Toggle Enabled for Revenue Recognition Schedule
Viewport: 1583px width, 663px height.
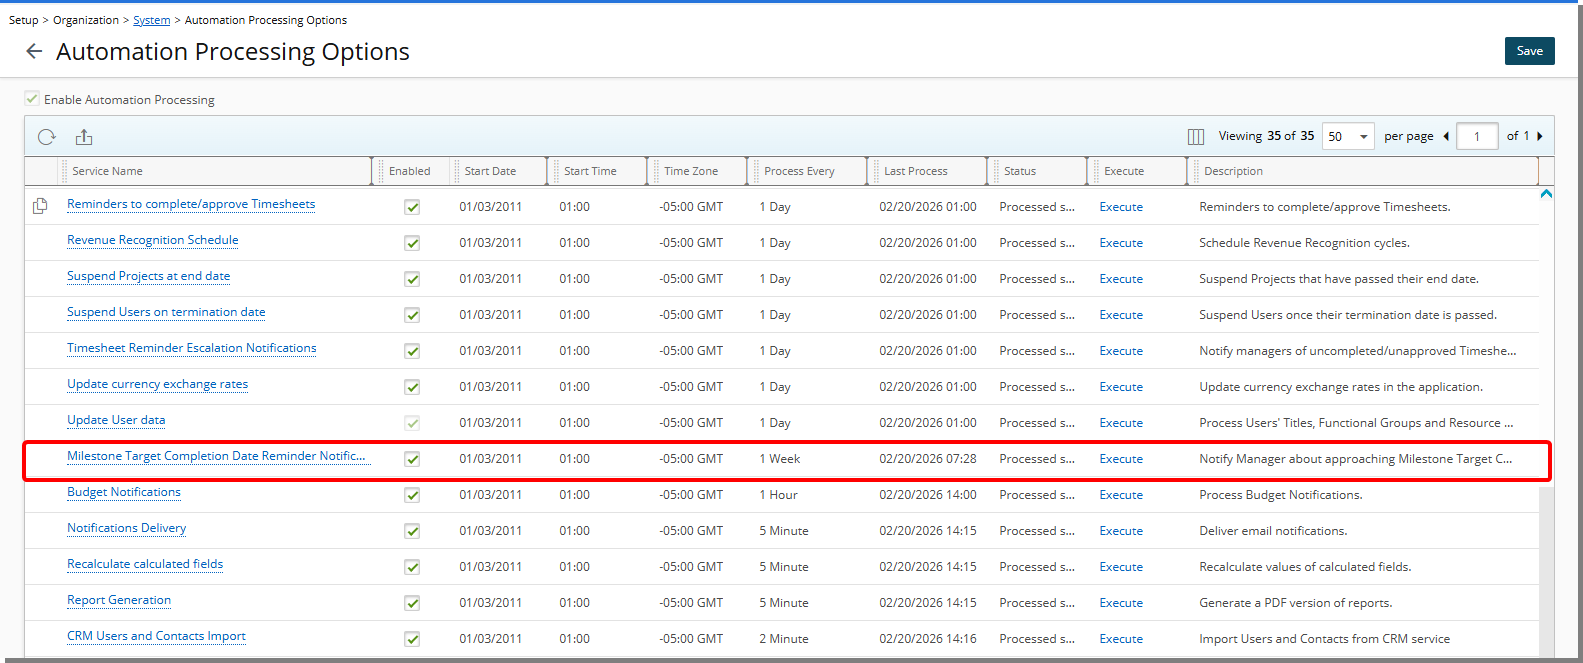[x=412, y=243]
